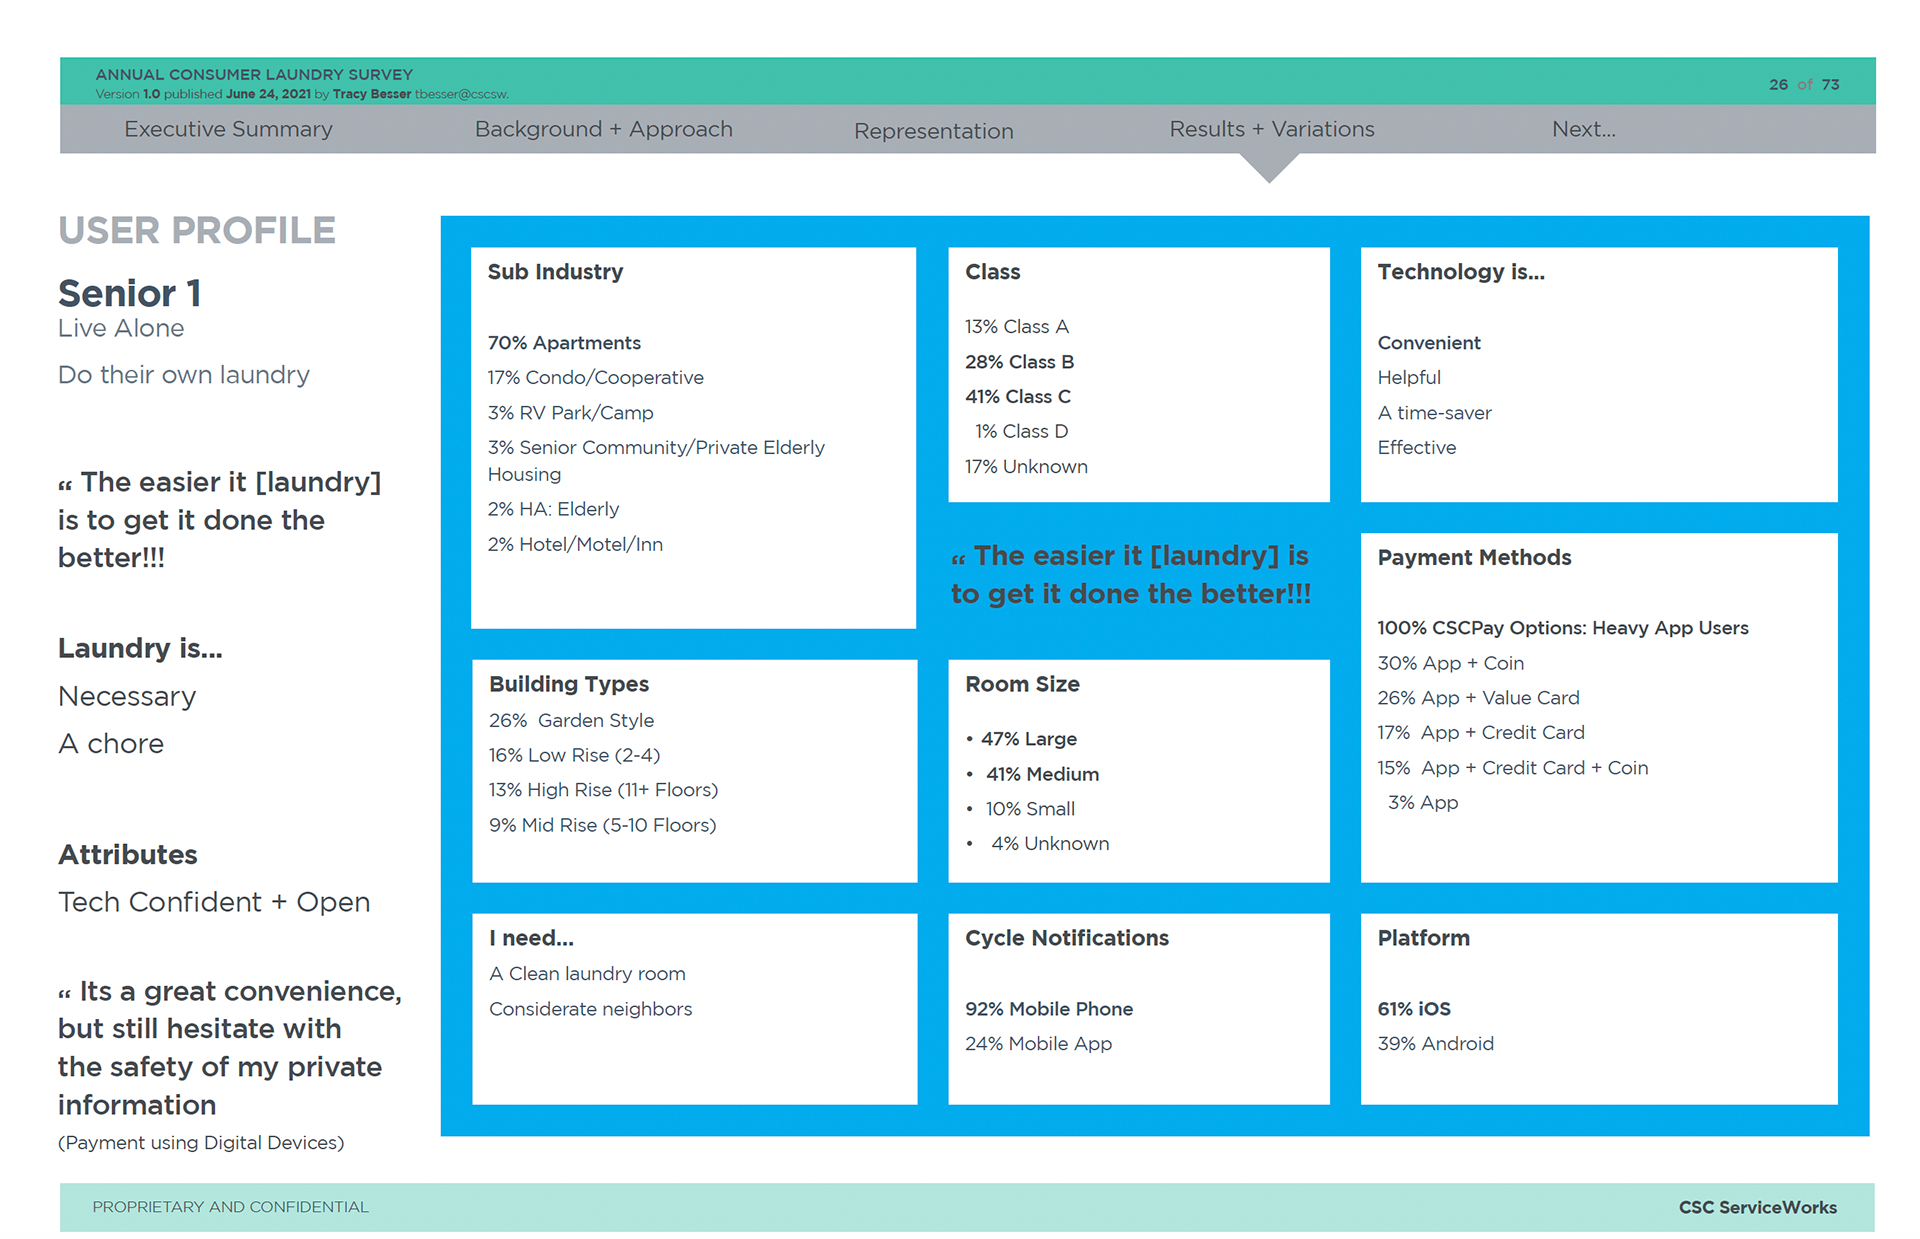
Task: Click the 26 of 73 page counter
Action: click(x=1803, y=84)
